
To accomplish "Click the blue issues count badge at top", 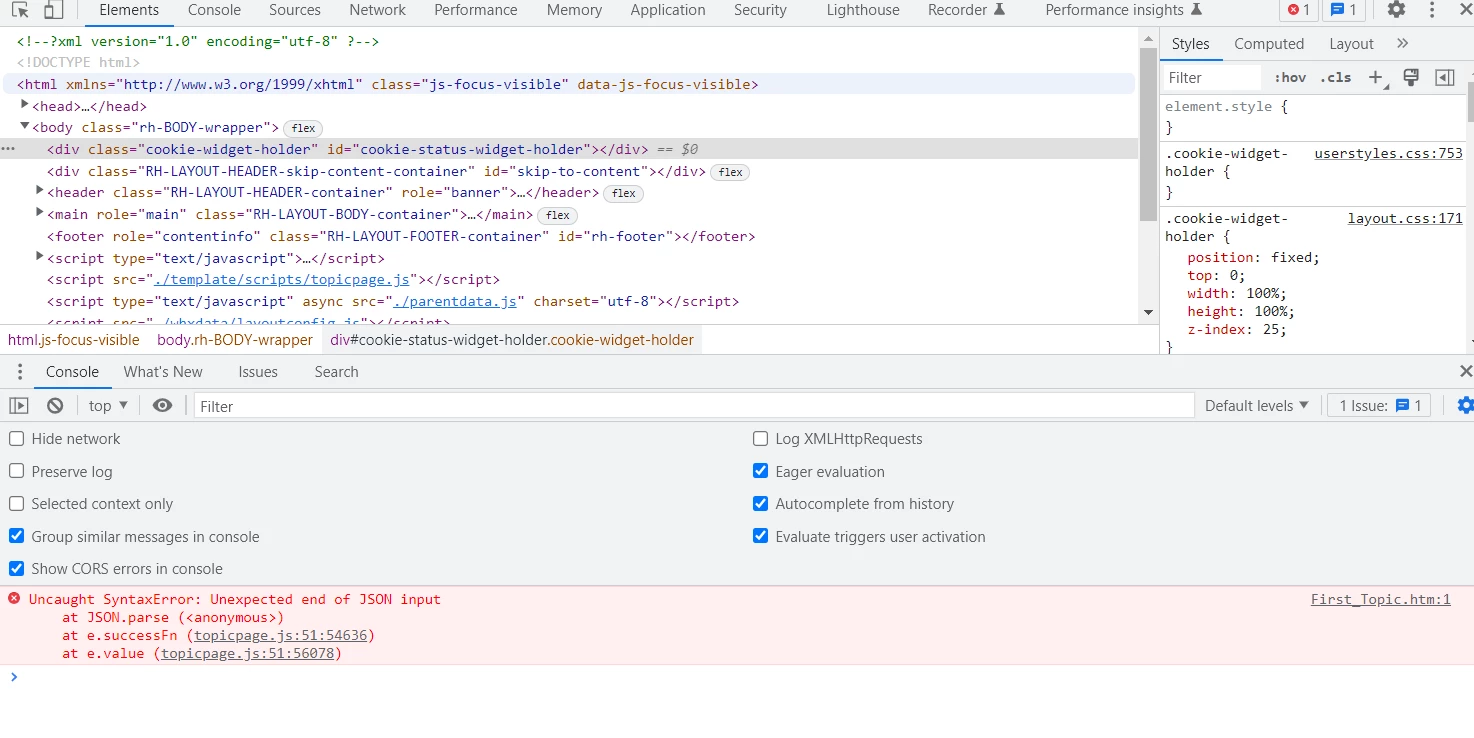I will click(1344, 10).
